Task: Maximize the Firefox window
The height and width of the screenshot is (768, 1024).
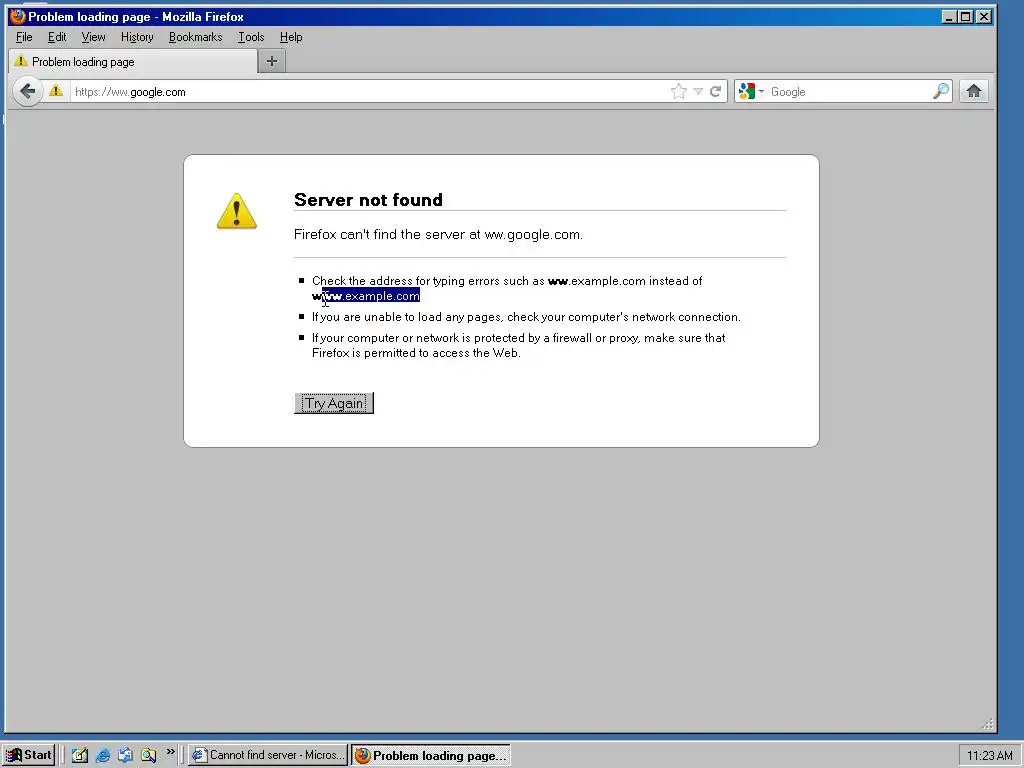Action: [x=965, y=17]
